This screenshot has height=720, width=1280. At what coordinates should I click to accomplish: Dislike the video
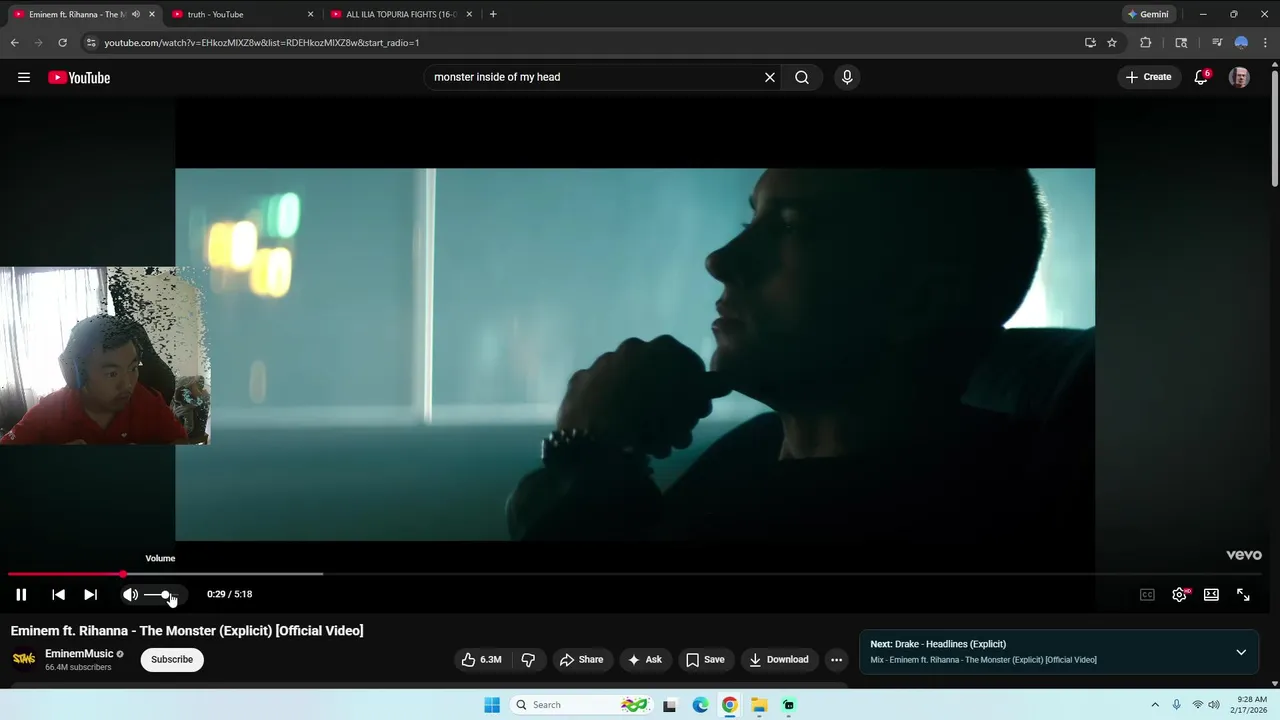pyautogui.click(x=528, y=659)
